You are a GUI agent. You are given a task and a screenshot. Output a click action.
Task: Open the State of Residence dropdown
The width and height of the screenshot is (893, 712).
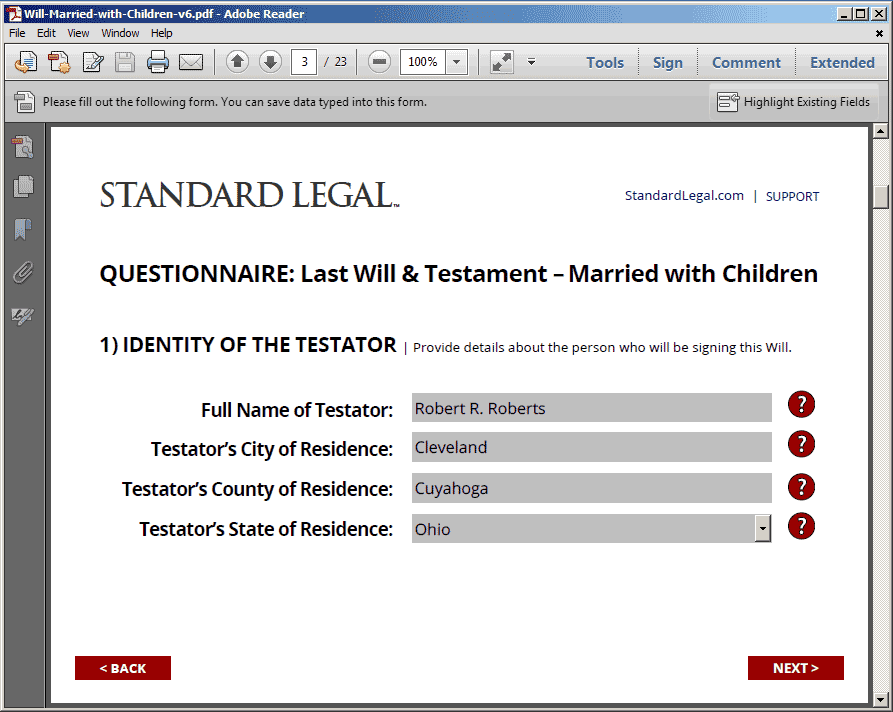tap(763, 529)
